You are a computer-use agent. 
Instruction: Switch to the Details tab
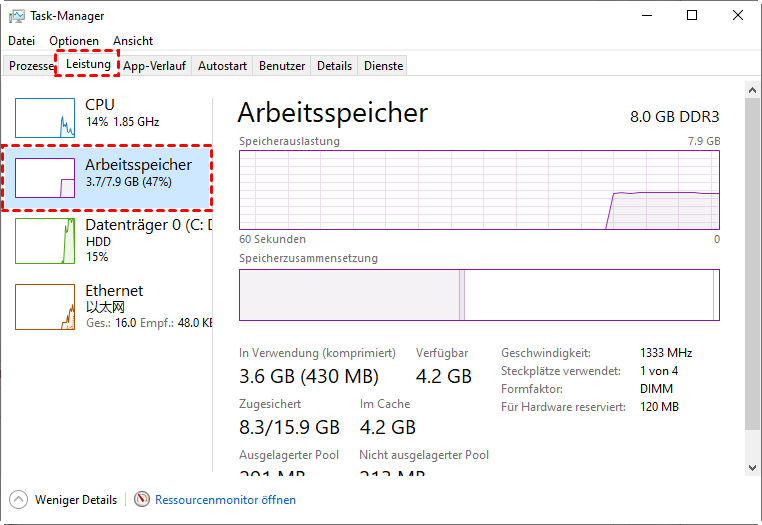click(x=334, y=66)
